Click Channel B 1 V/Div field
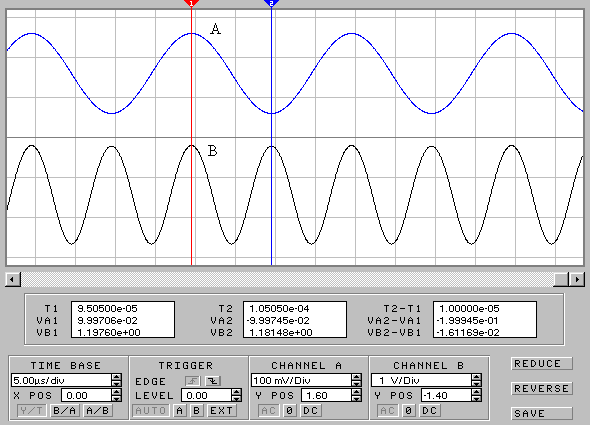The height and width of the screenshot is (425, 590). pyautogui.click(x=421, y=380)
